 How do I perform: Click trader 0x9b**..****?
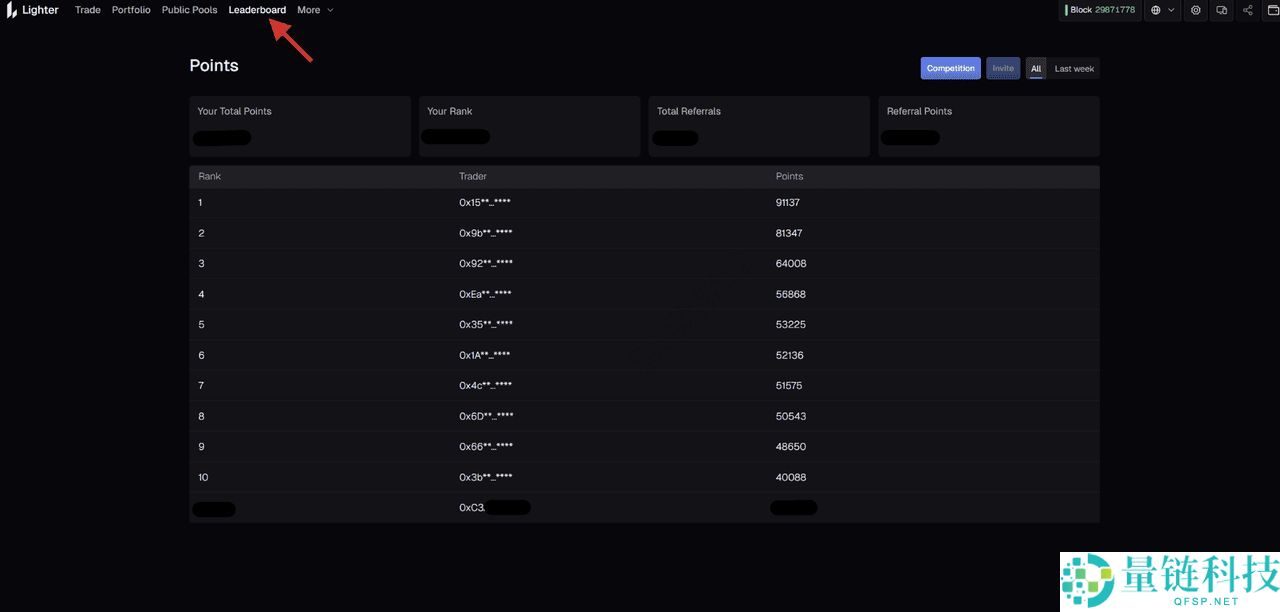click(486, 233)
